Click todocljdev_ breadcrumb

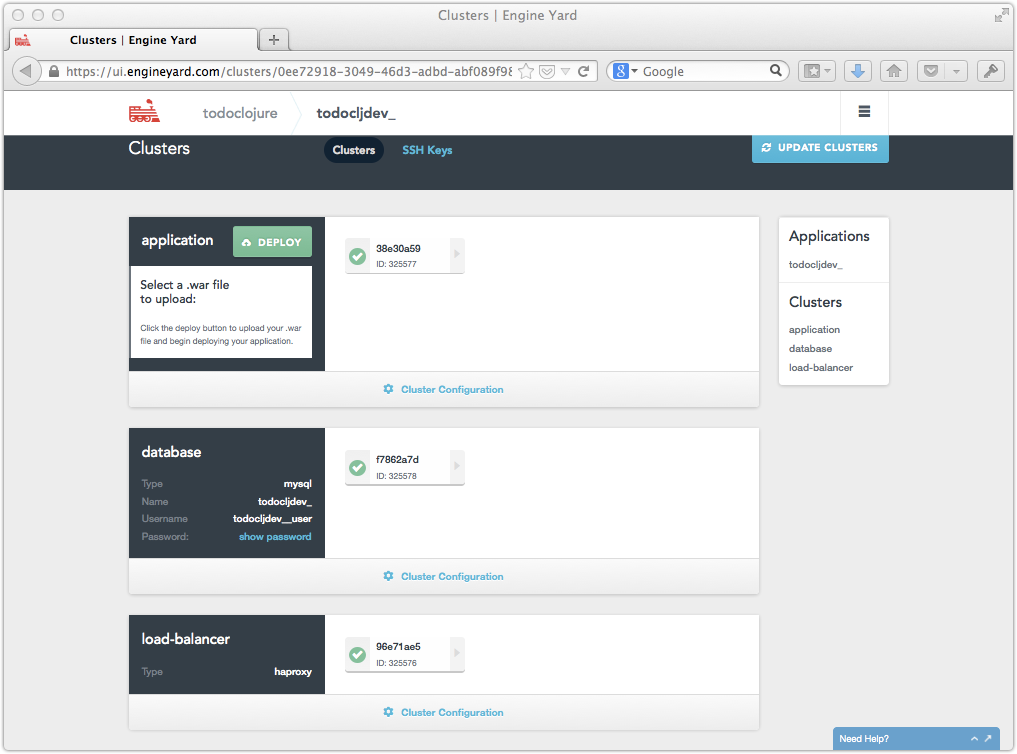(x=355, y=113)
